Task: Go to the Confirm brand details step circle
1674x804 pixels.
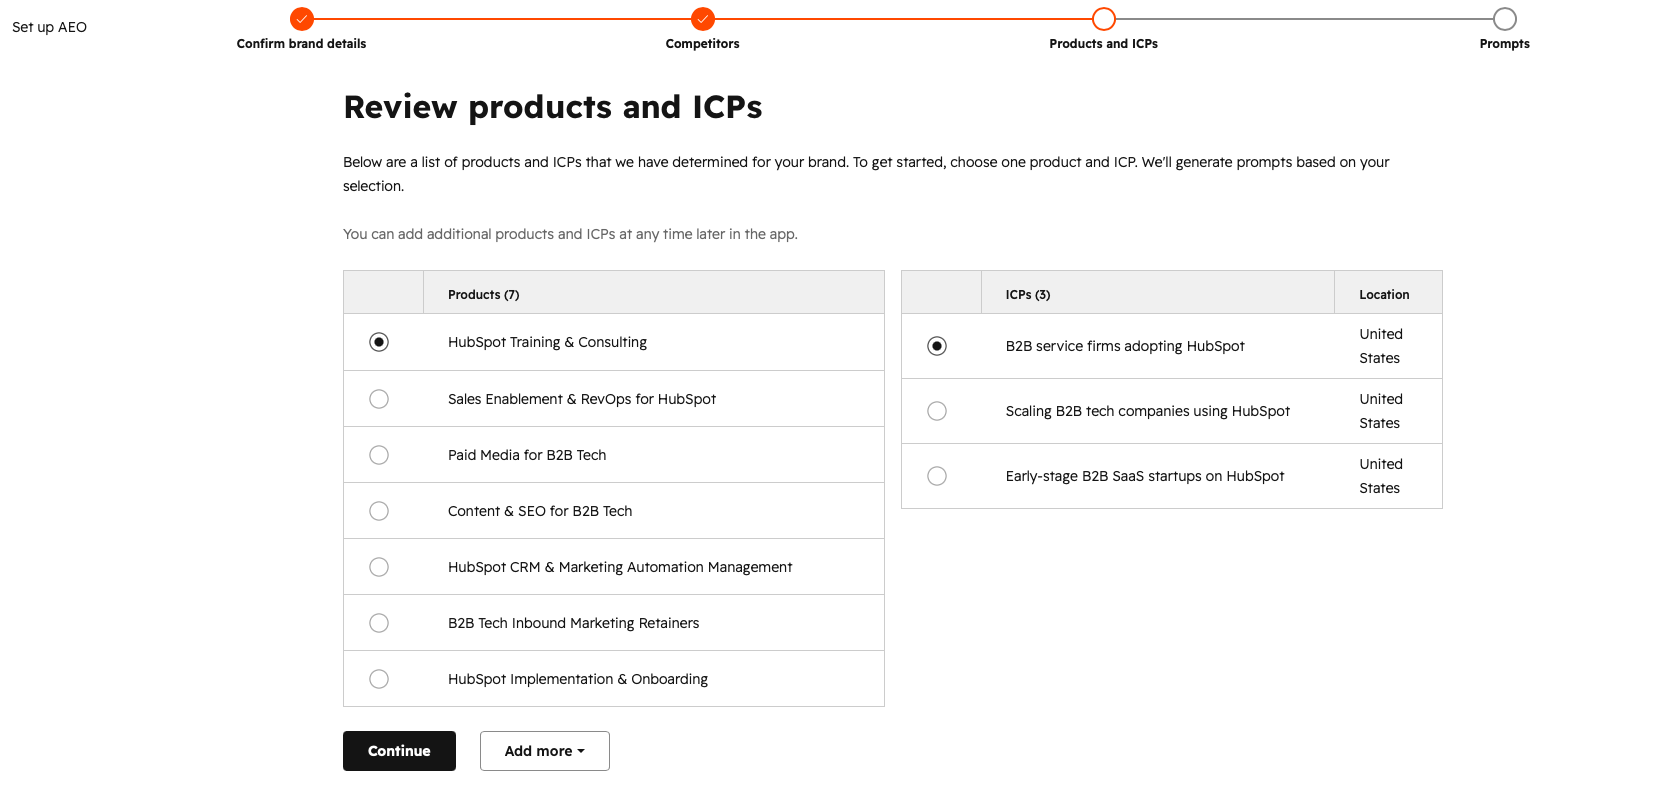Action: (x=302, y=19)
